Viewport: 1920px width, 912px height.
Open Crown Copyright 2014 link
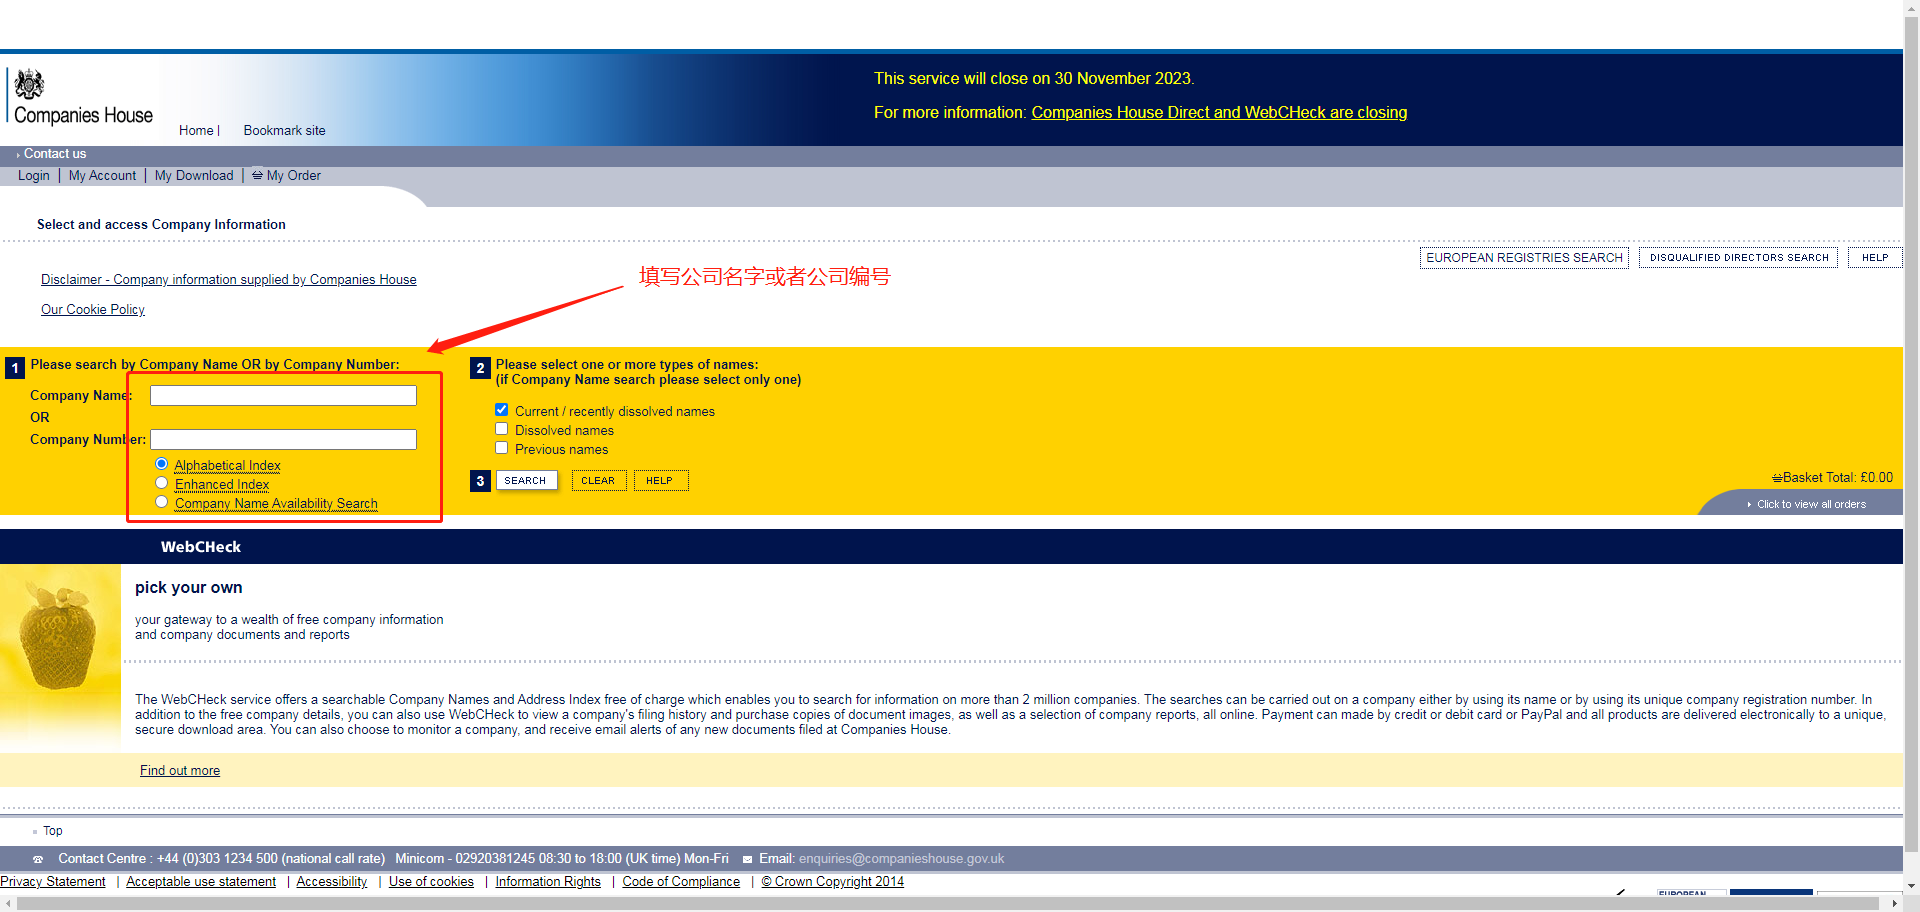tap(832, 882)
